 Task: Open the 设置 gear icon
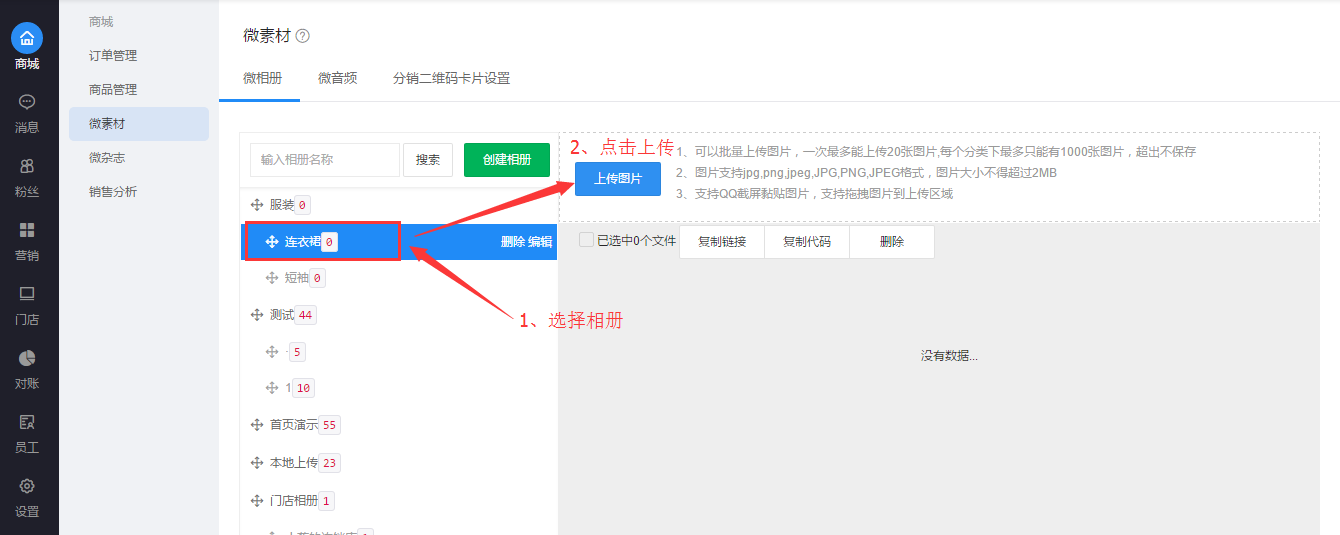[27, 486]
